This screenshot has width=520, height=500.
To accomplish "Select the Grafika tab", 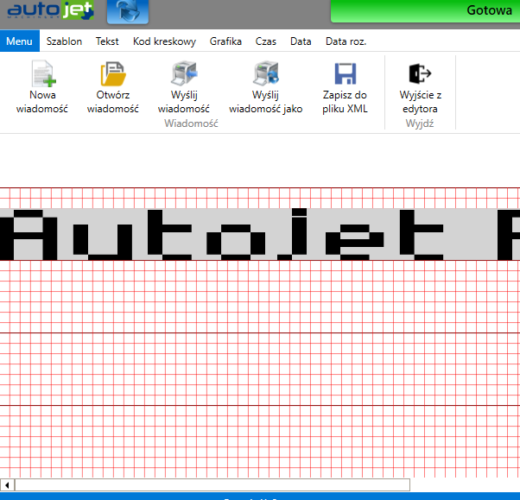I will [225, 41].
